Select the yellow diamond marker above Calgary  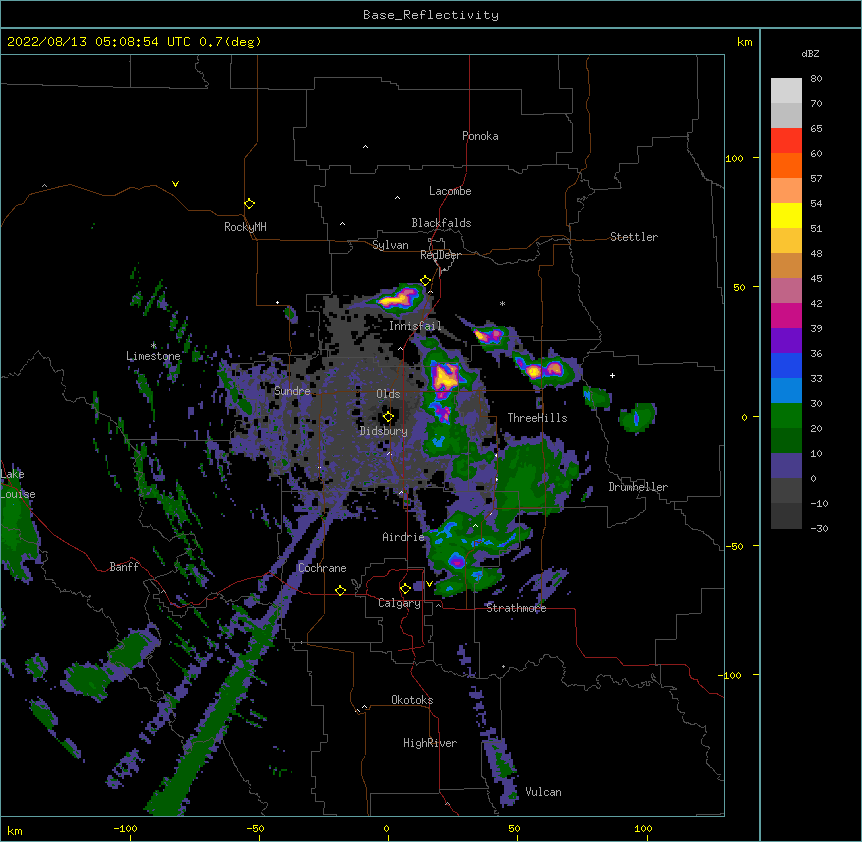click(x=405, y=589)
